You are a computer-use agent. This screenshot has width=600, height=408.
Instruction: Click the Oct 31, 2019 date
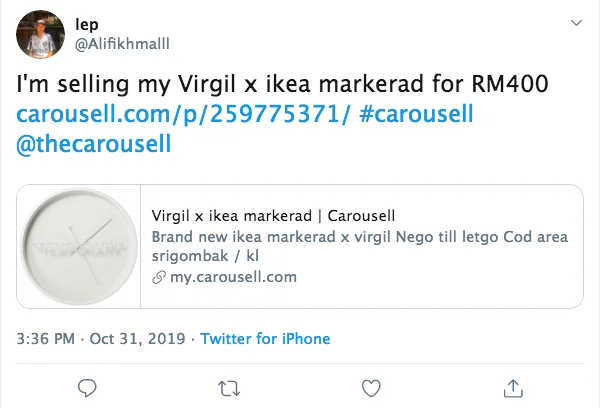pyautogui.click(x=137, y=339)
